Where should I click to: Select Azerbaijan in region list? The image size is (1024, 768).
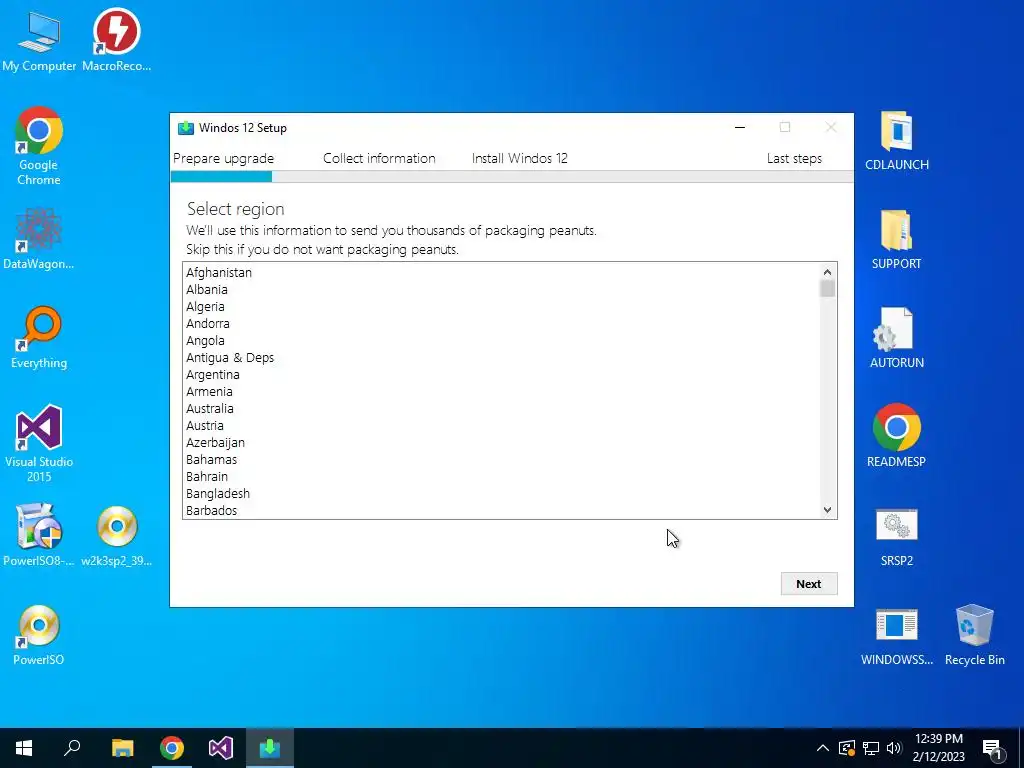[x=502, y=442]
